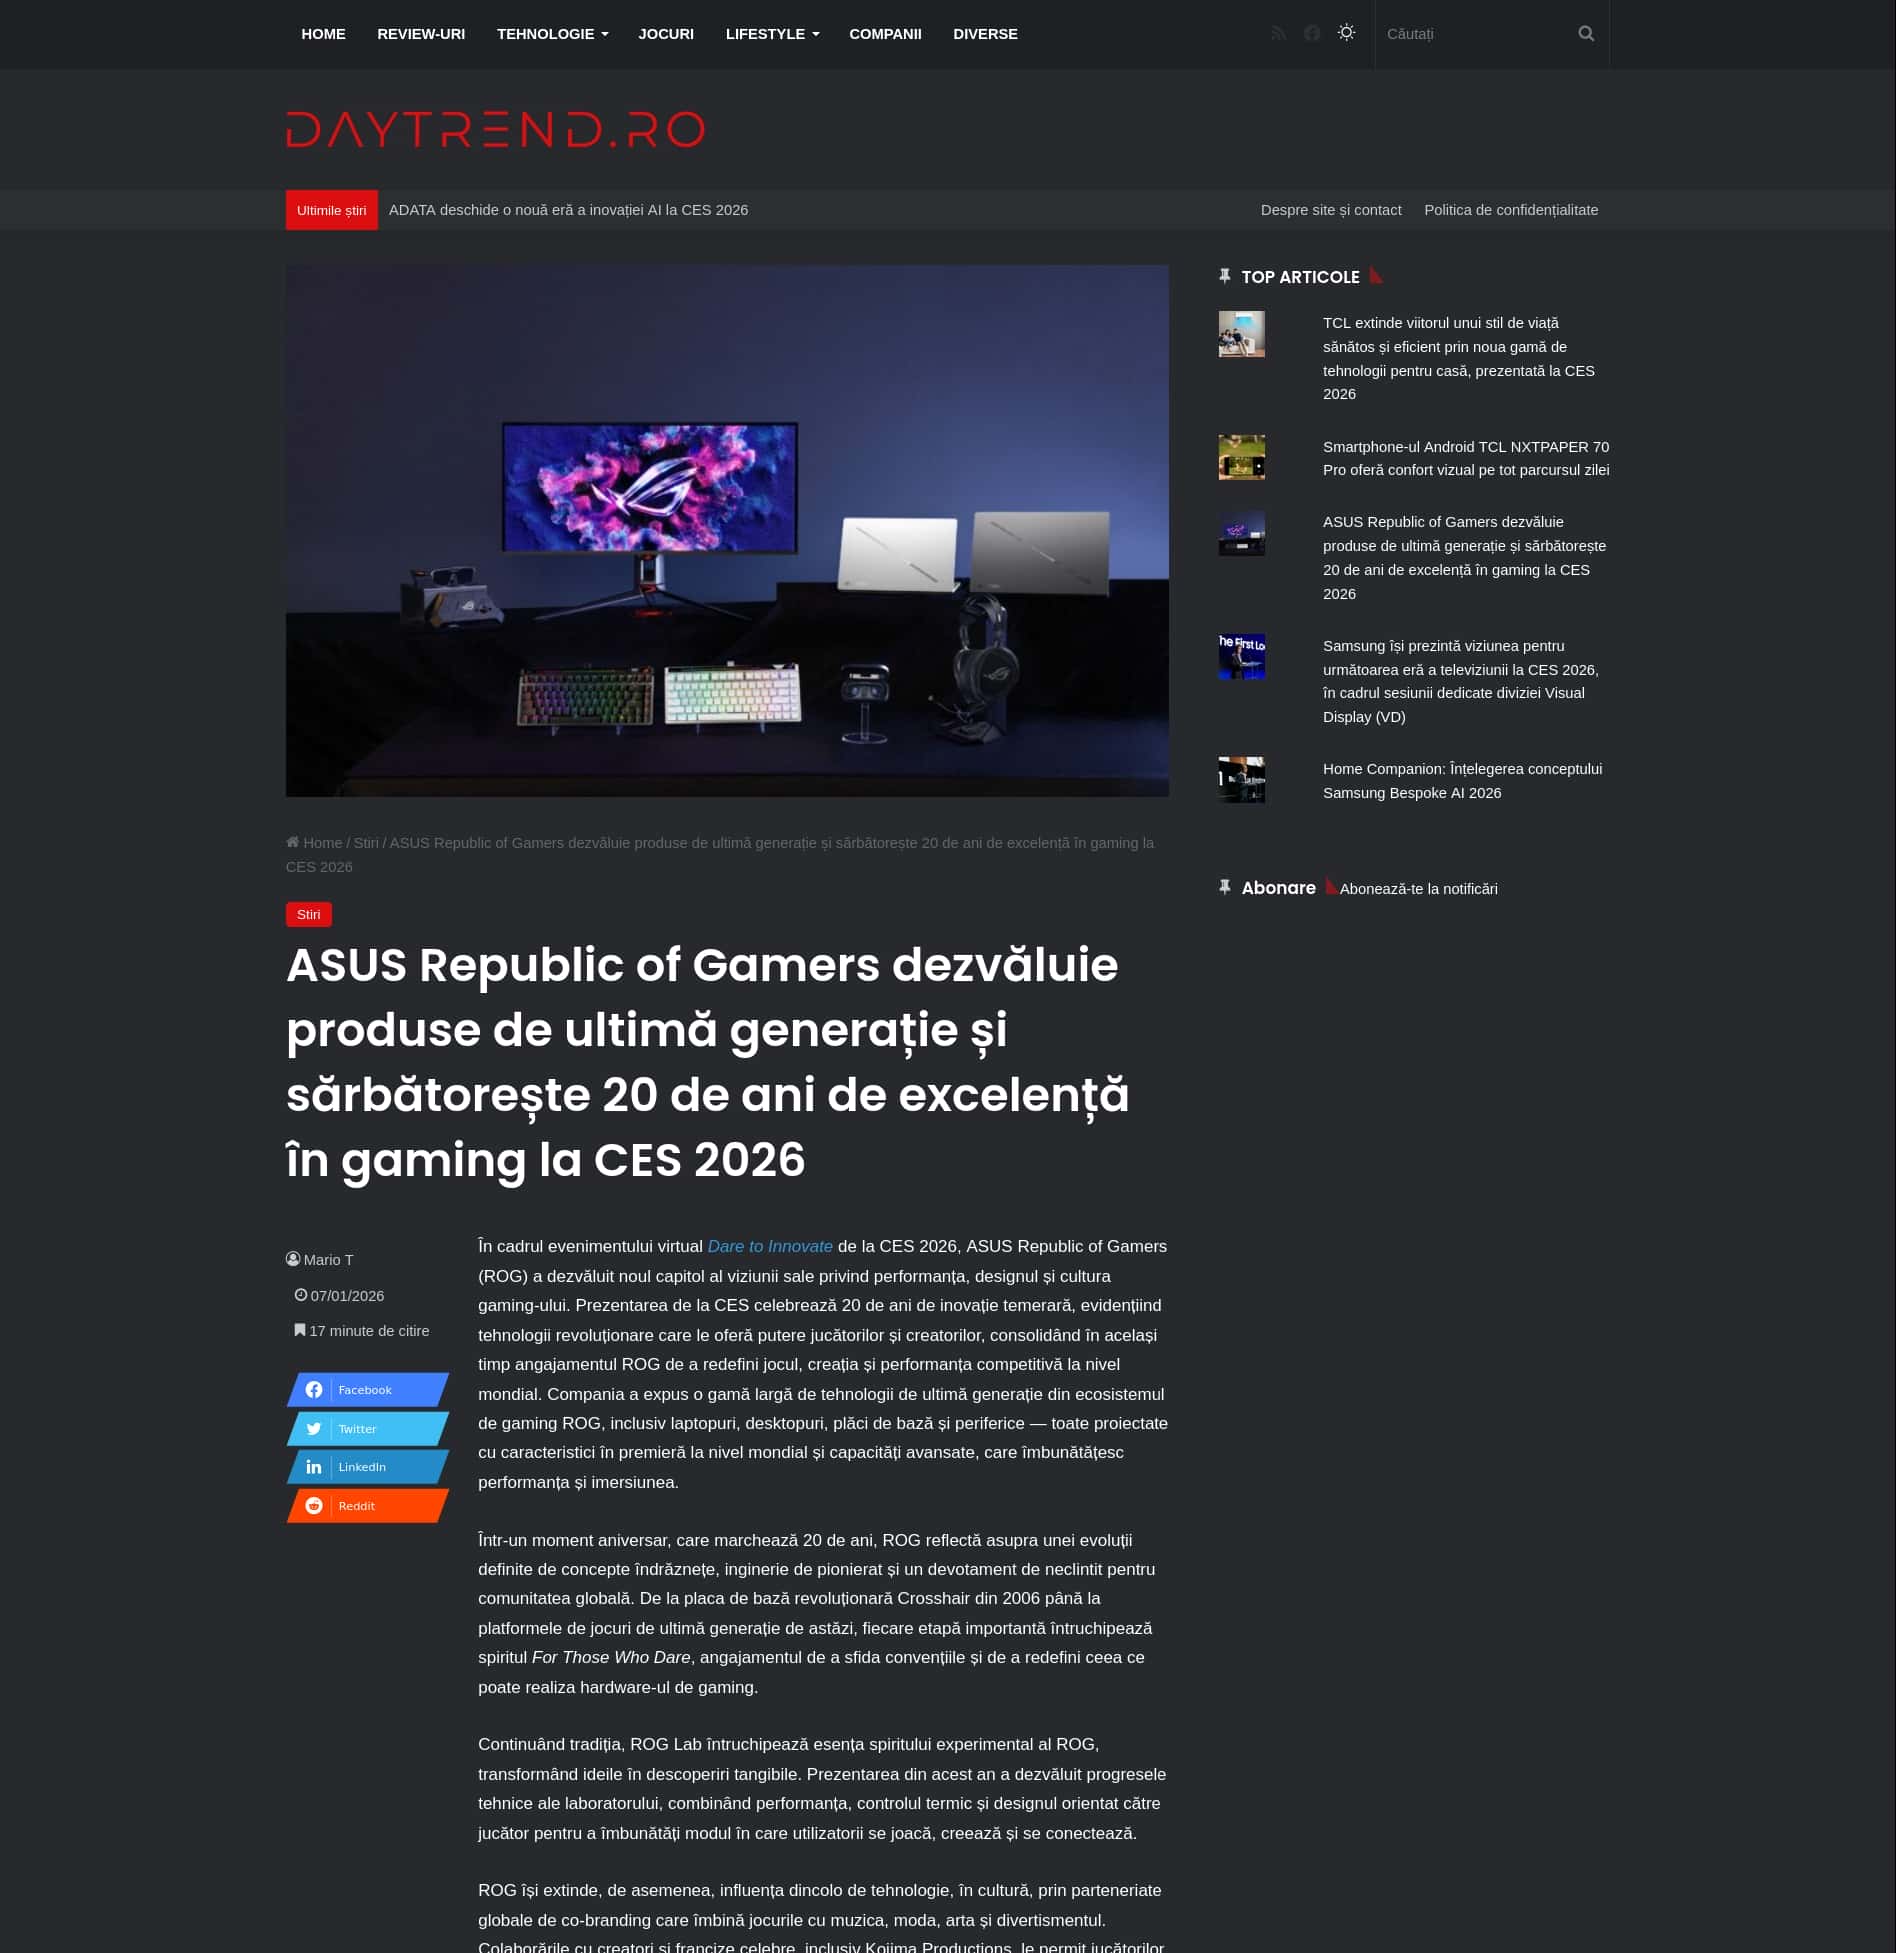Click the search magnifier icon

coord(1586,34)
